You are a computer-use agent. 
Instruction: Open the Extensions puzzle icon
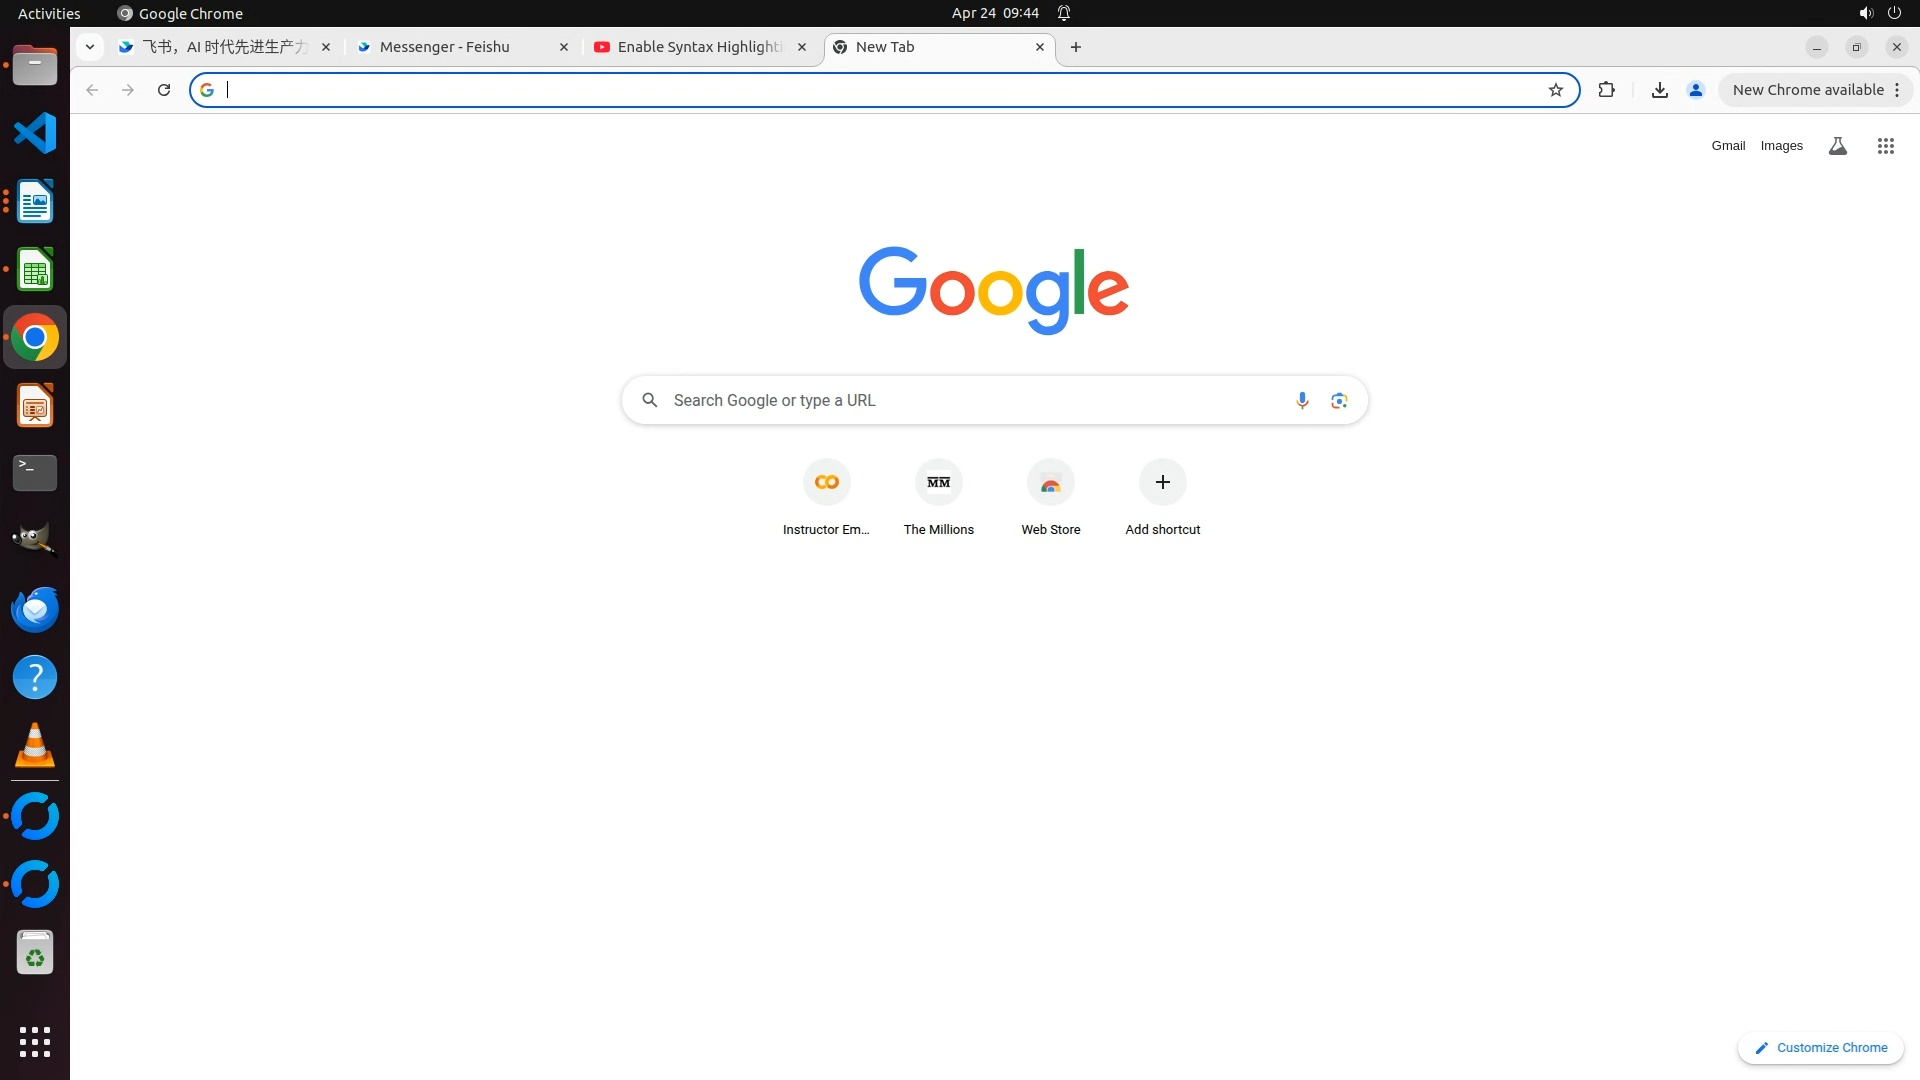pos(1606,90)
